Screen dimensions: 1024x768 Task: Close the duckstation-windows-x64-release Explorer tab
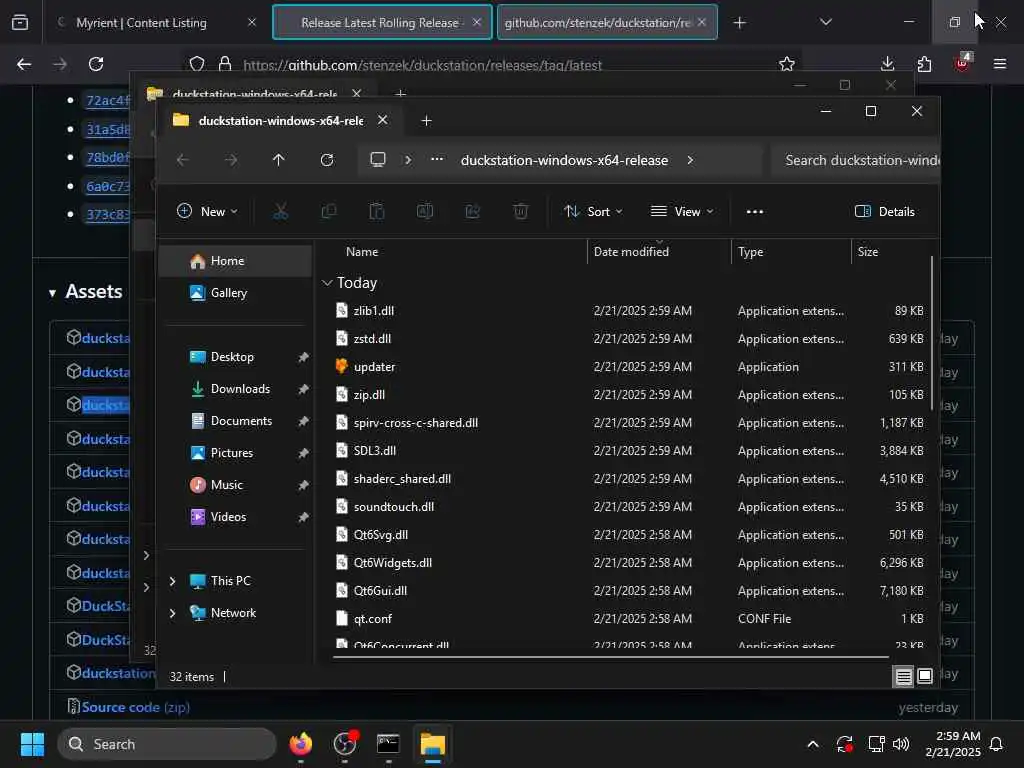(383, 120)
